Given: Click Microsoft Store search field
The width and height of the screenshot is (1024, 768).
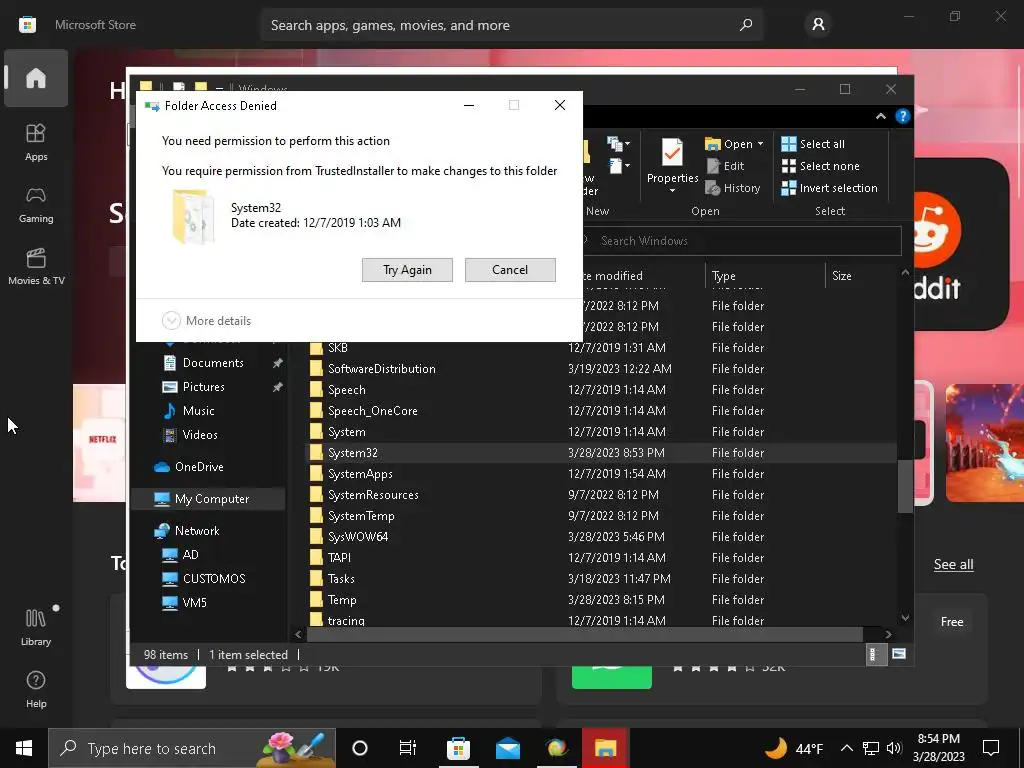Looking at the screenshot, I should 511,25.
